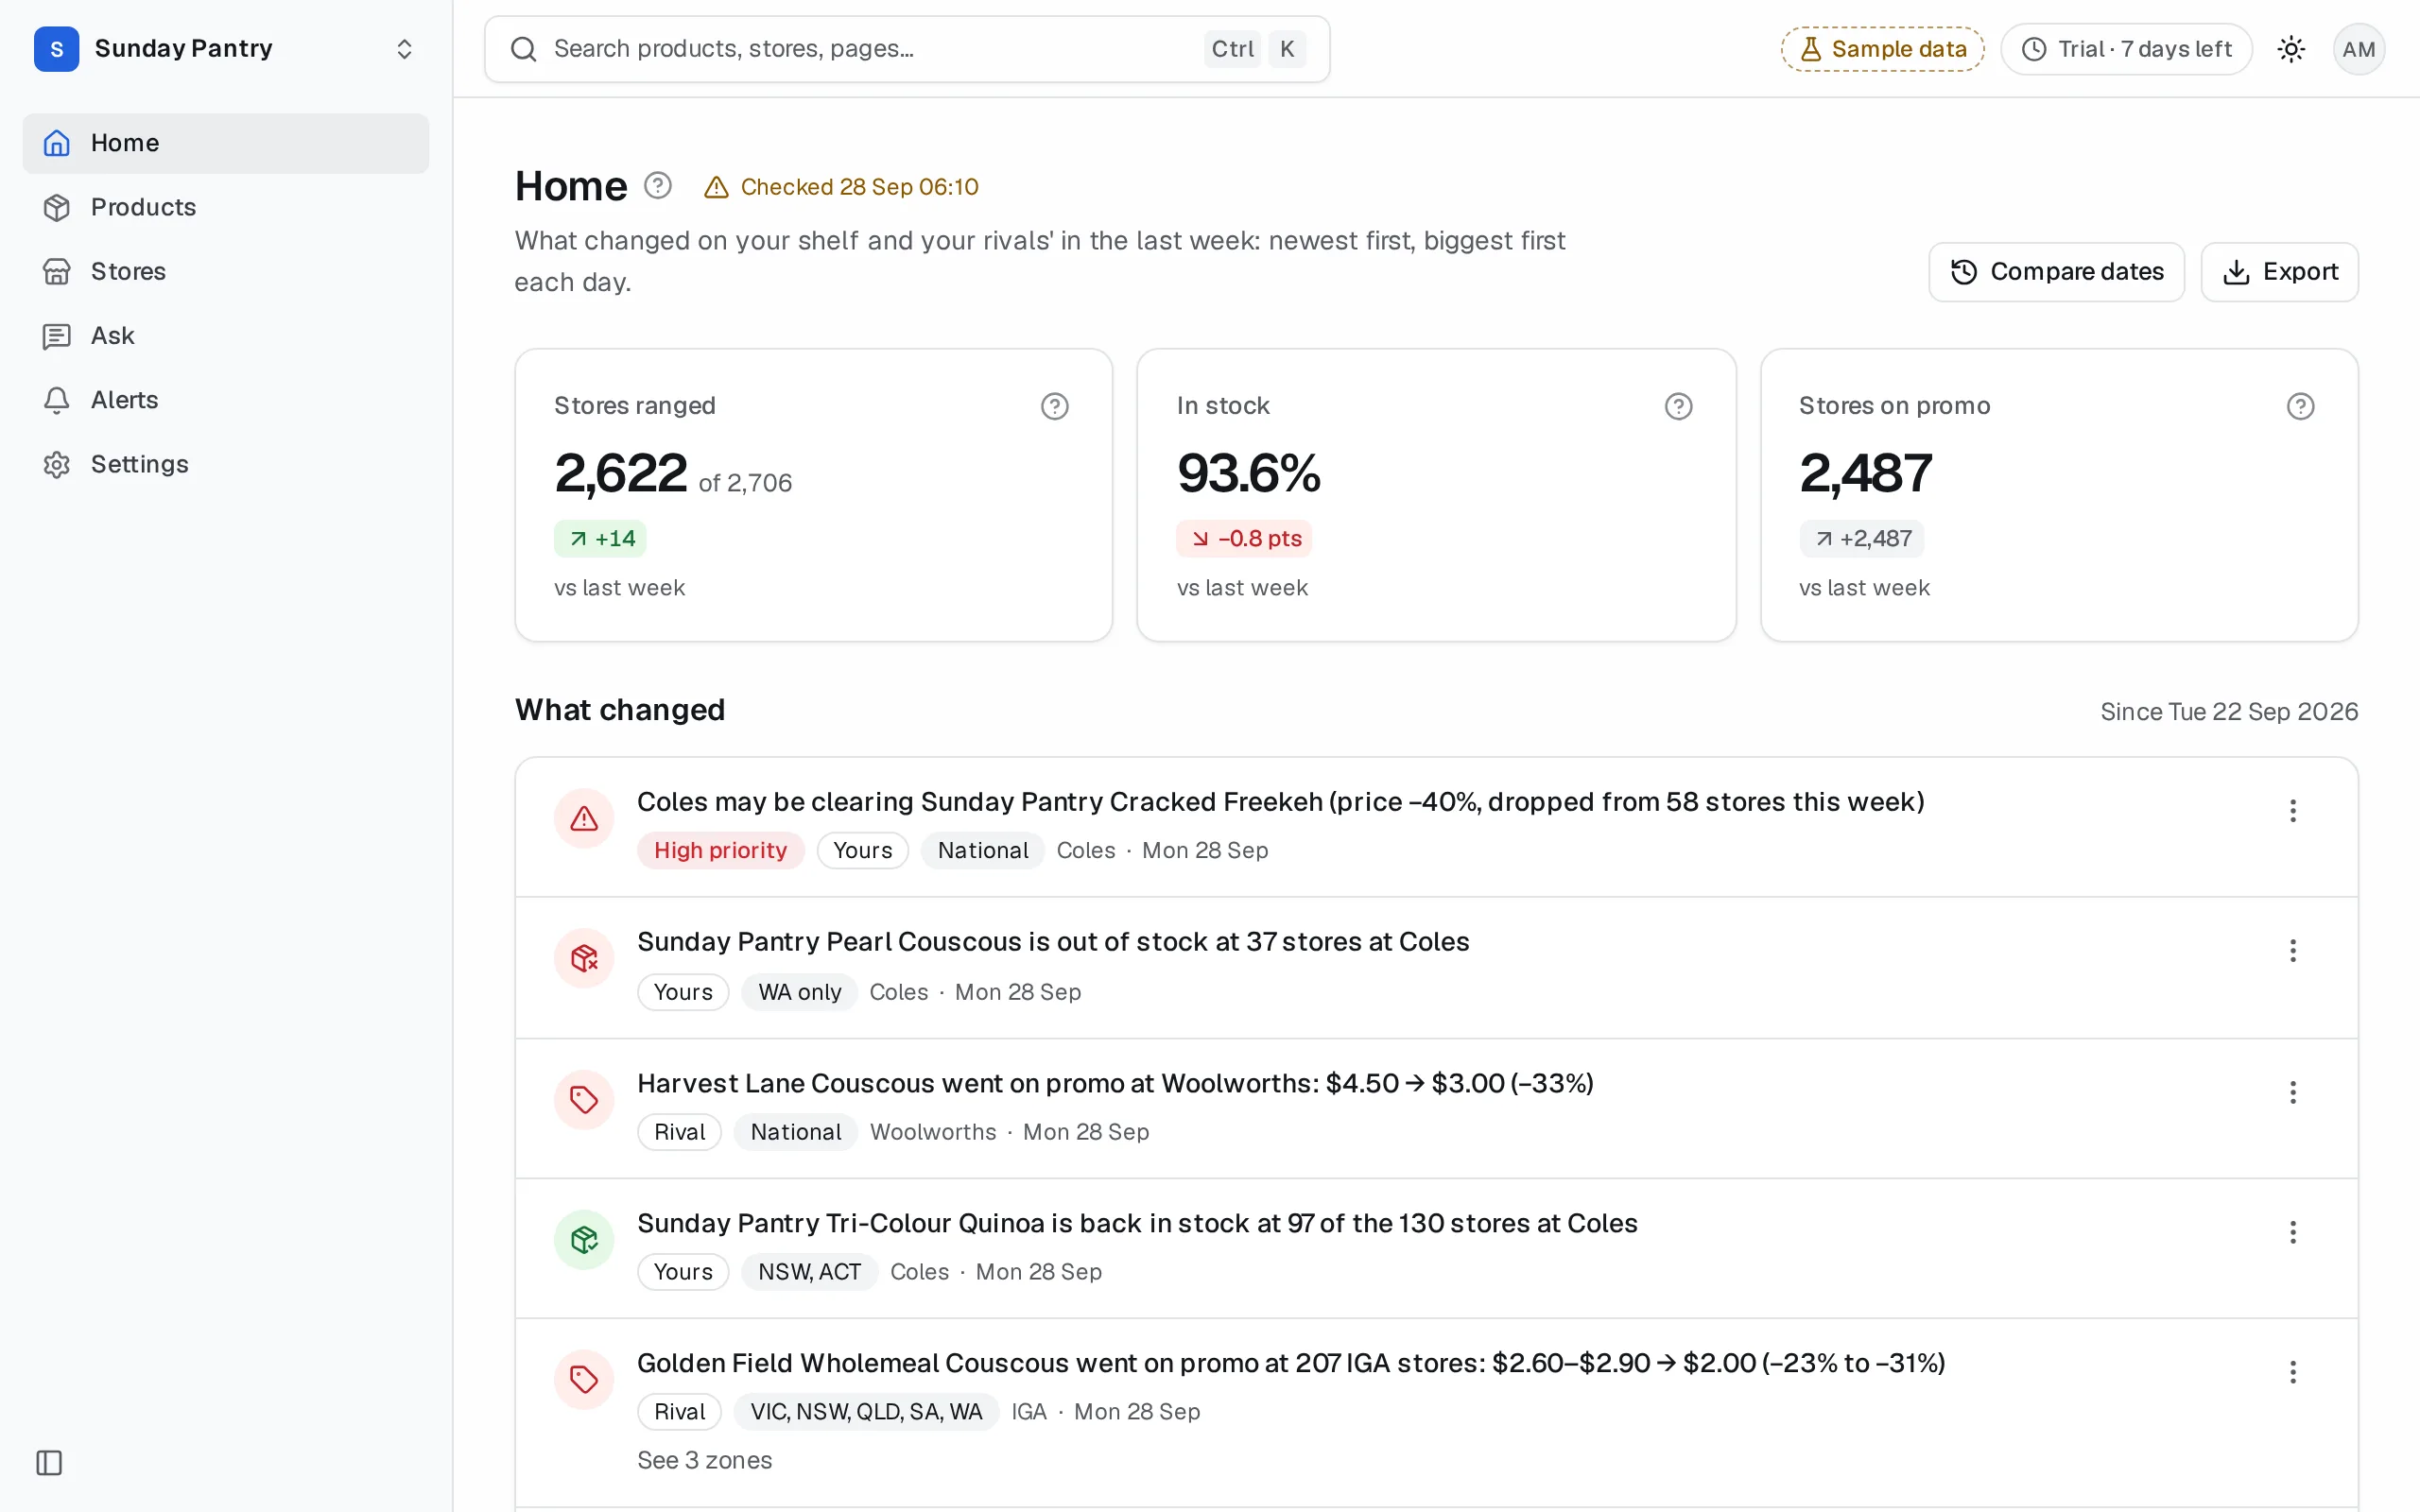The height and width of the screenshot is (1512, 2420).
Task: Click promo tag icon on Golden Field row
Action: pos(584,1380)
